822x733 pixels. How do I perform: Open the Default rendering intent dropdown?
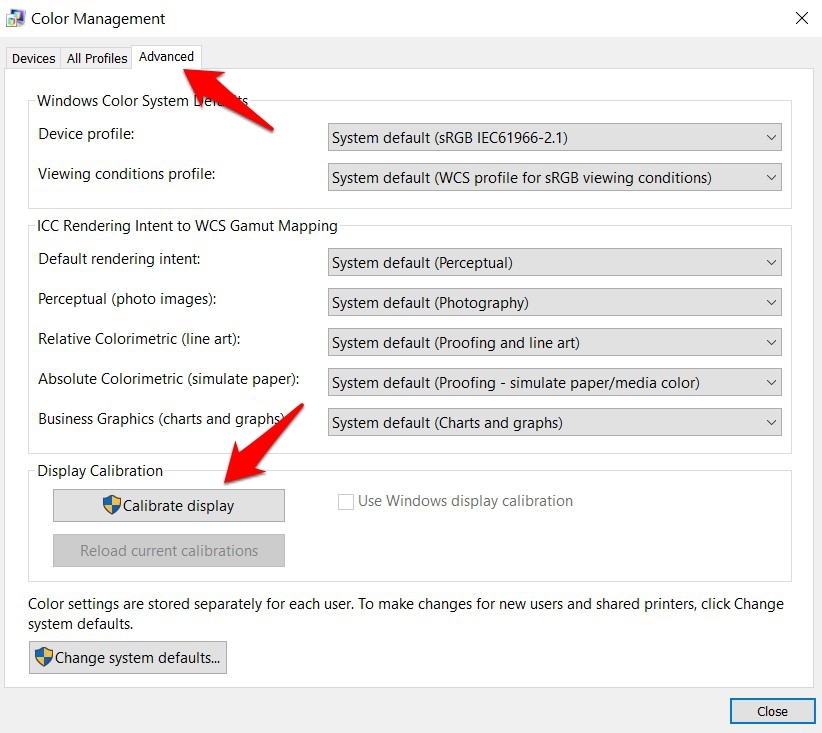coord(555,262)
